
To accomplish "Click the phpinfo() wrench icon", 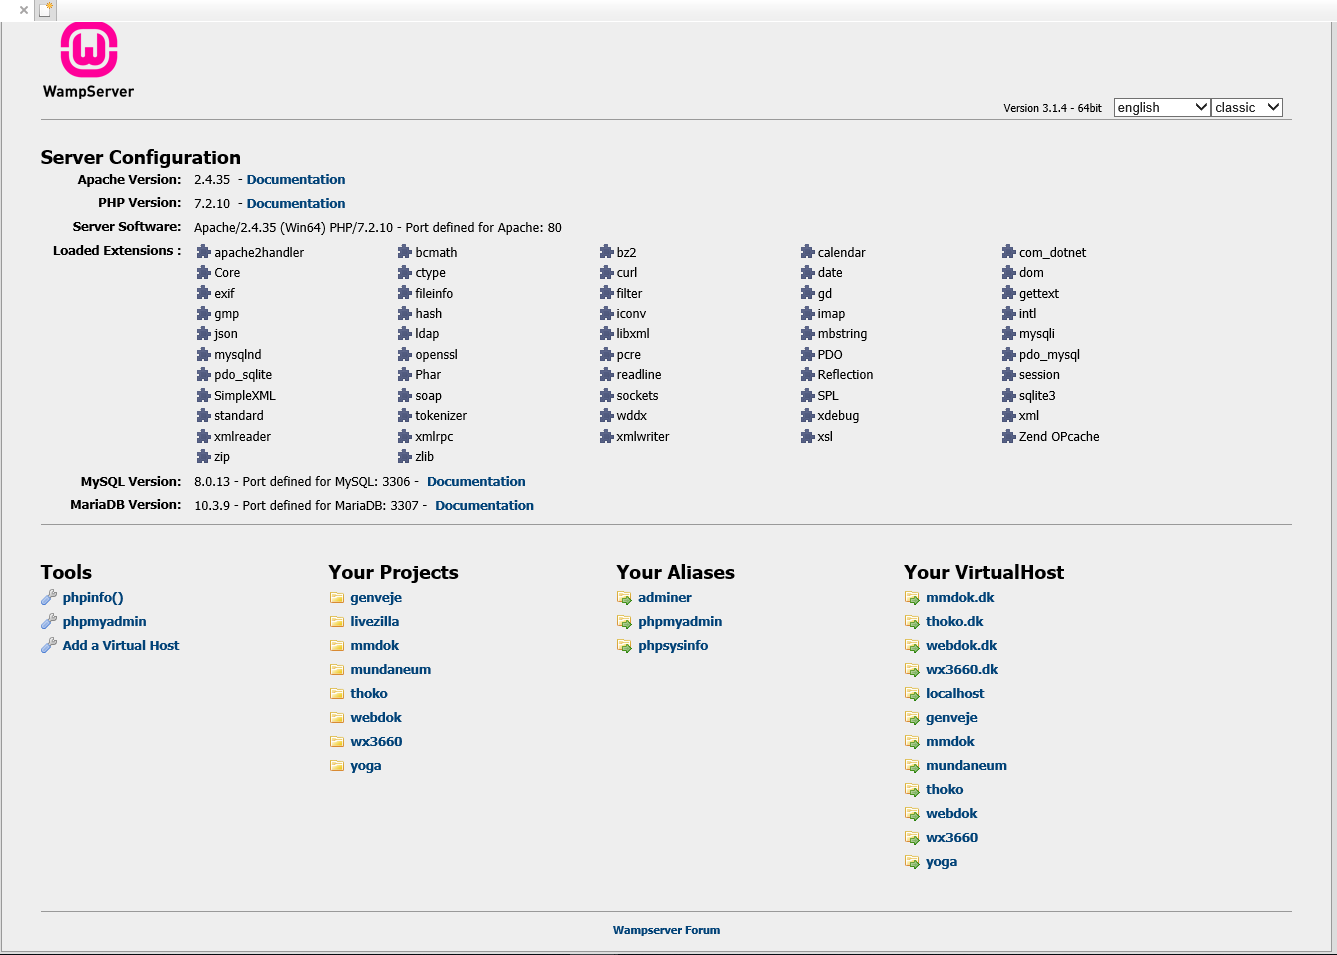I will (49, 598).
